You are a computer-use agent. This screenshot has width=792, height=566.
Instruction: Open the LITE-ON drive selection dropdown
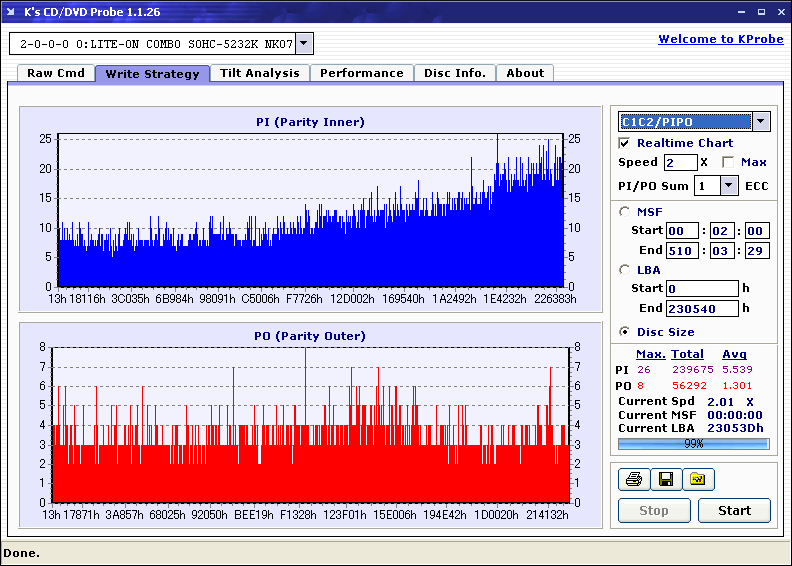305,44
